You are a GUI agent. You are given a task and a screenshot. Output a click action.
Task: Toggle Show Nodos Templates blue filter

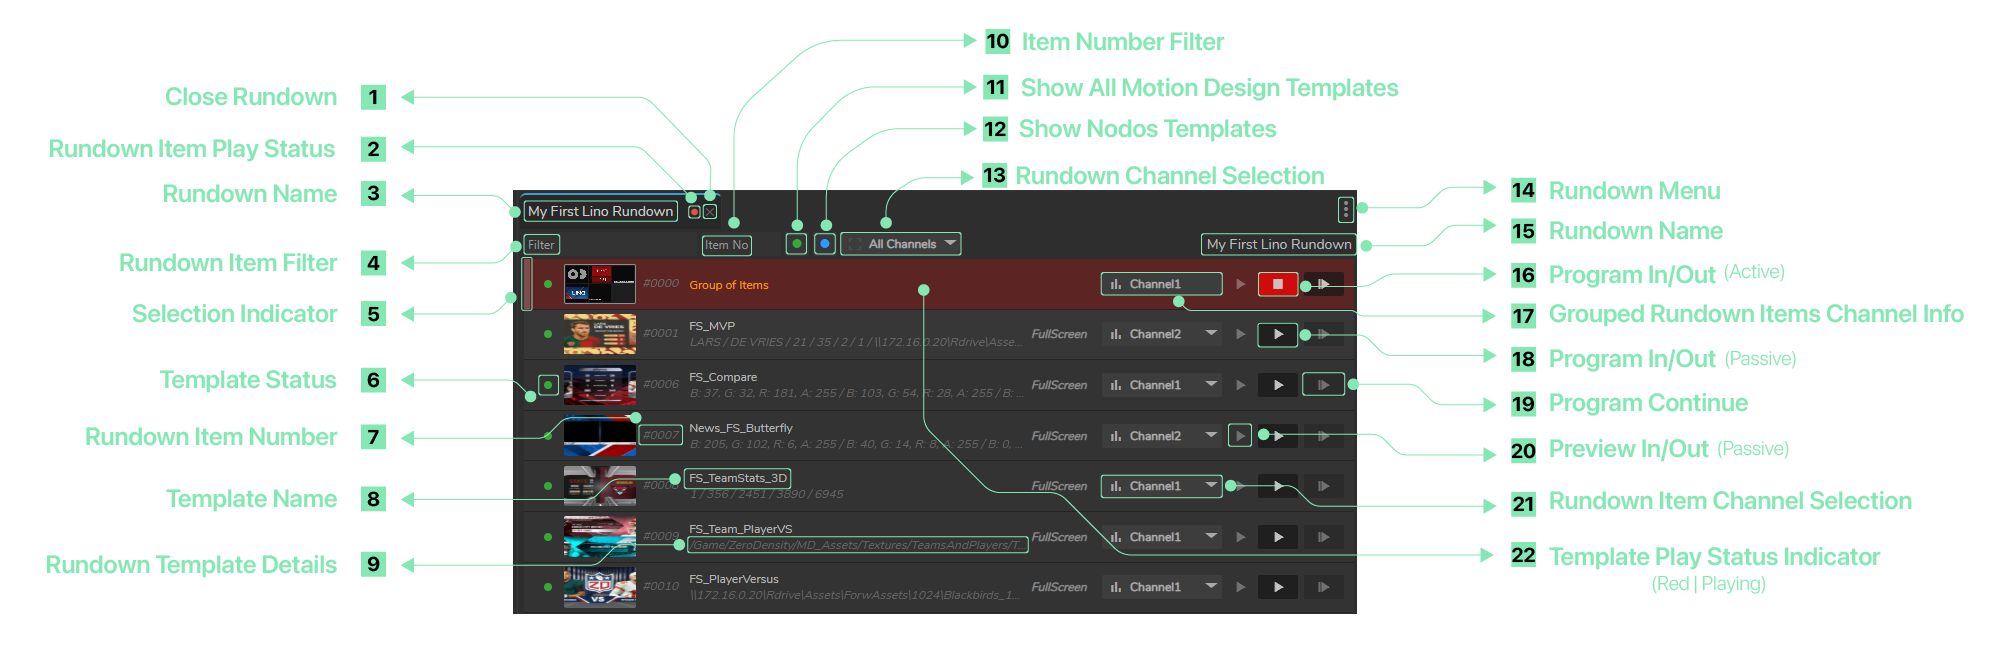pos(824,244)
